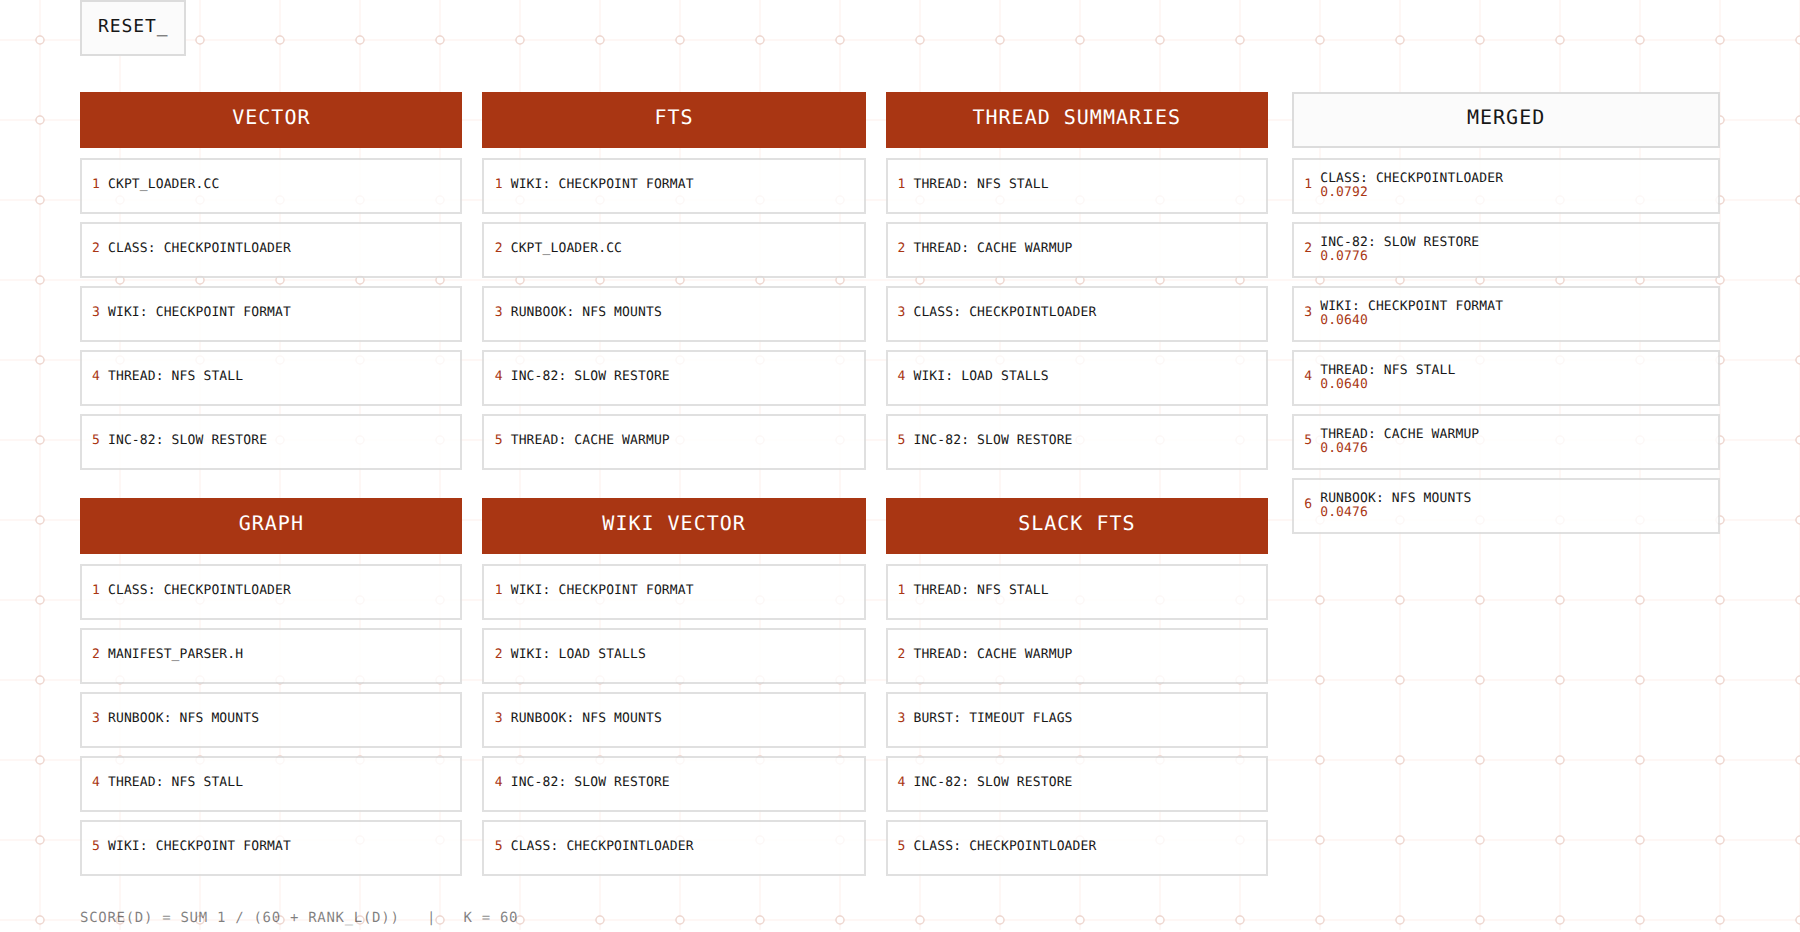This screenshot has width=1800, height=932.
Task: Select the SLACK FTS panel header
Action: tap(1077, 526)
